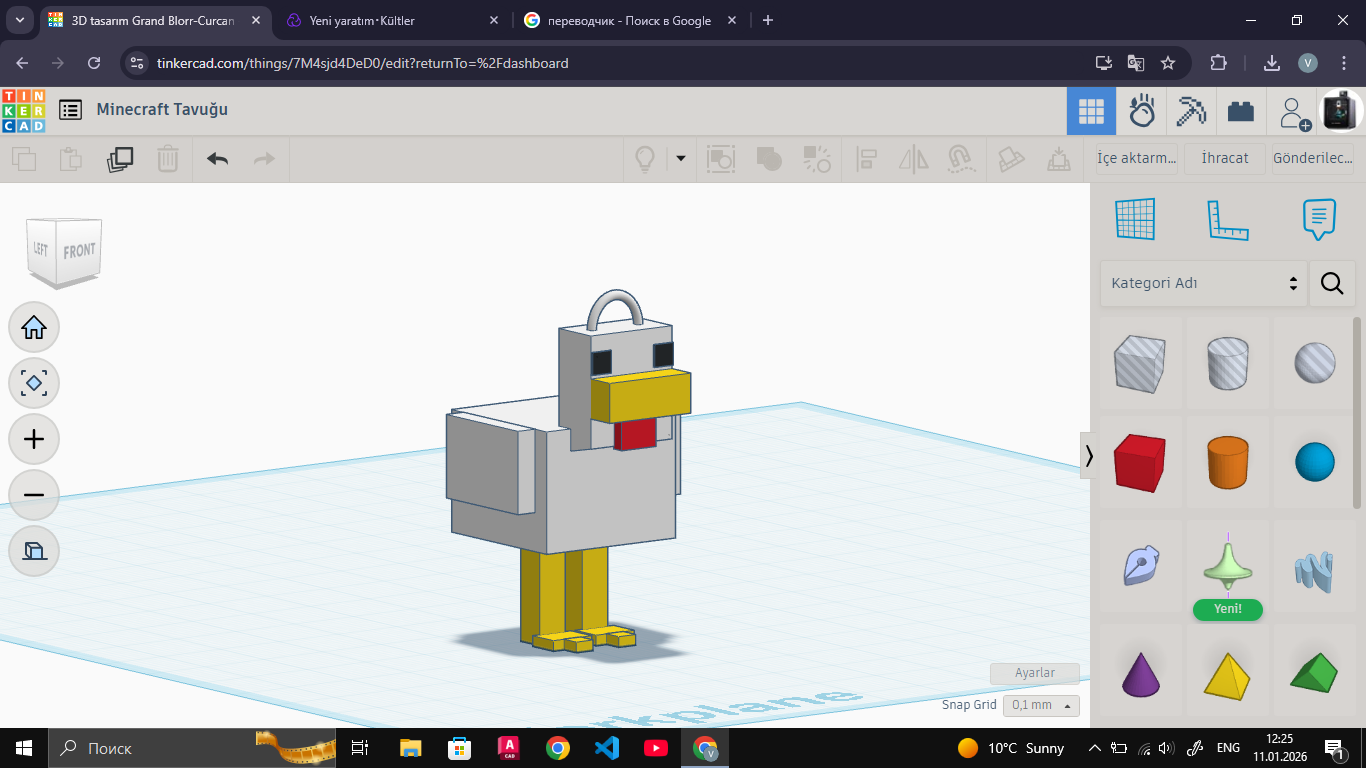The image size is (1366, 768).
Task: Select the striped Box hole shape
Action: coord(1139,362)
